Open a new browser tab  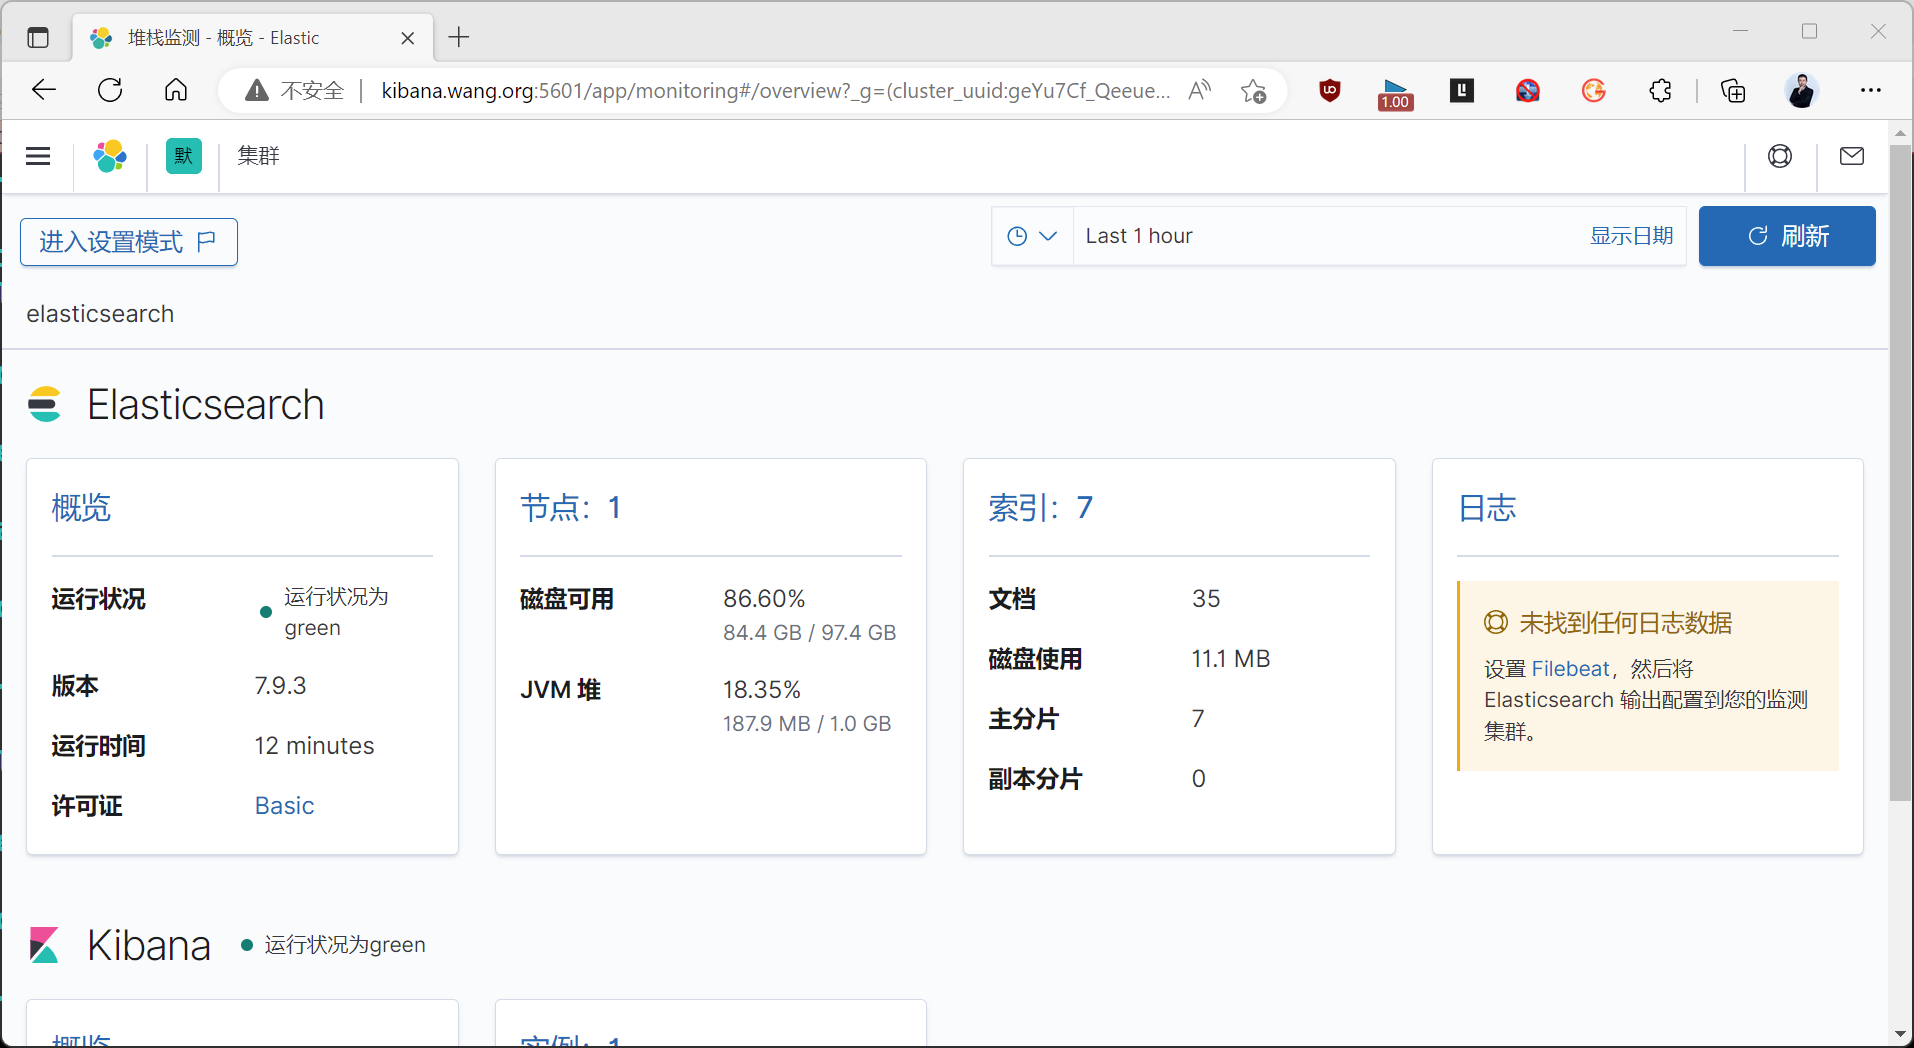coord(459,37)
